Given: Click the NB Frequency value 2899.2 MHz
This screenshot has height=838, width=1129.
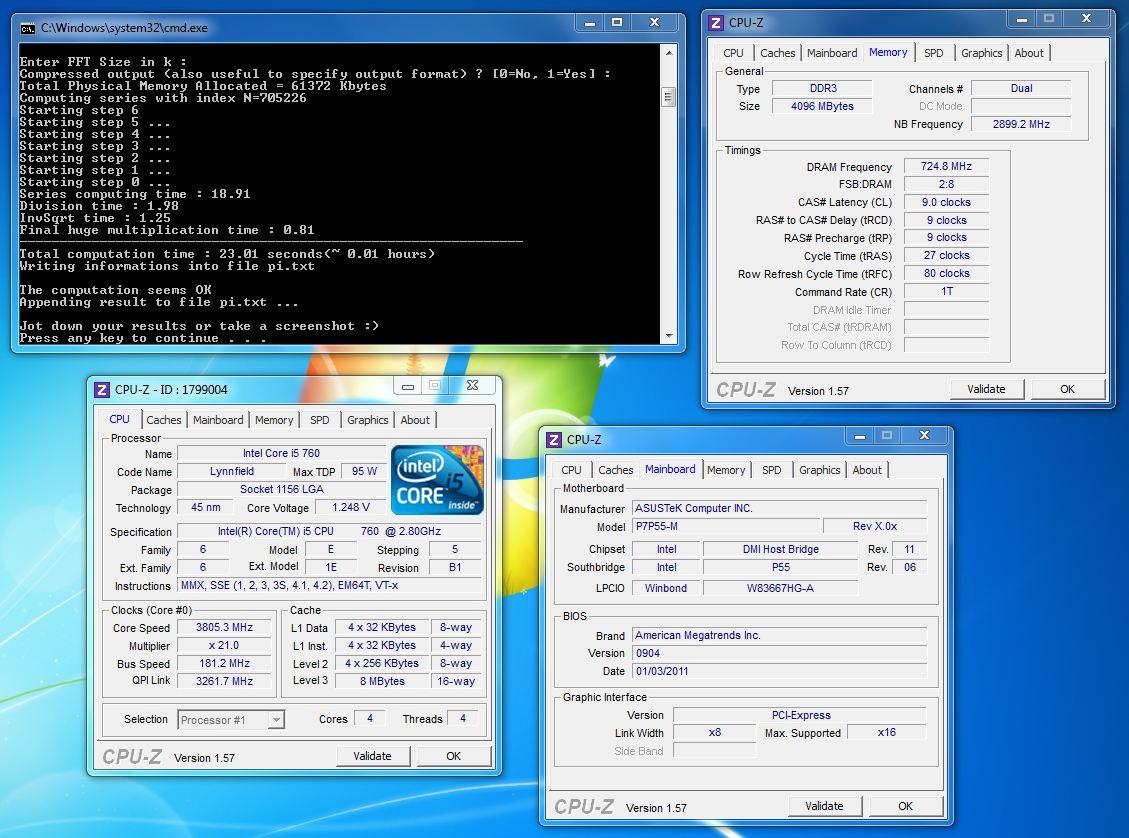Looking at the screenshot, I should pos(1021,124).
